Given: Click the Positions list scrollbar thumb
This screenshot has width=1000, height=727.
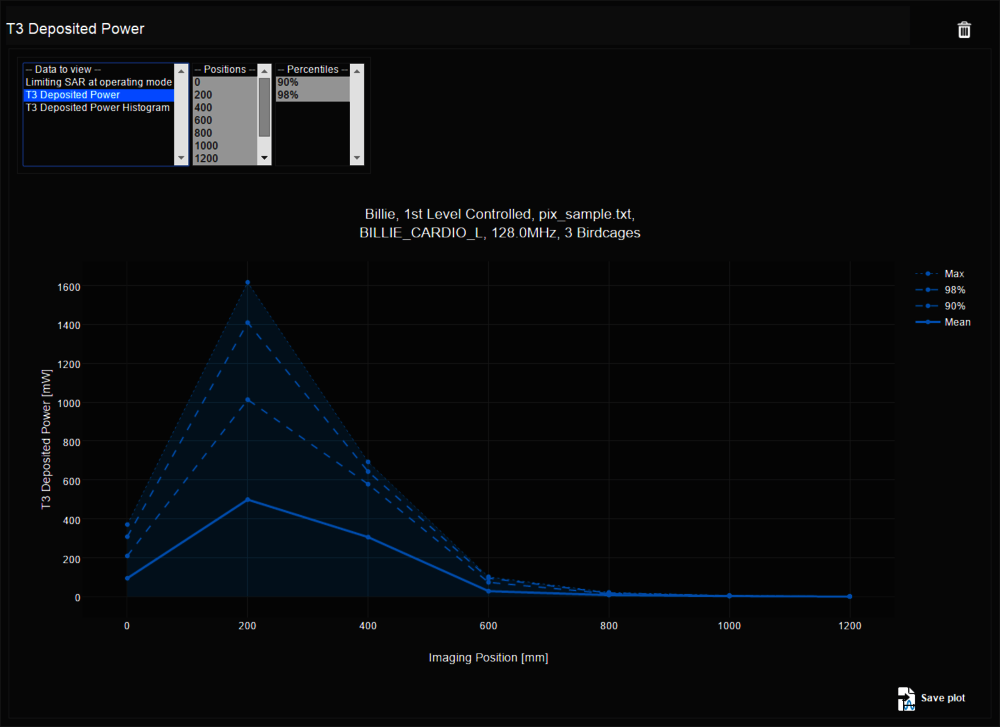Looking at the screenshot, I should coord(264,107).
